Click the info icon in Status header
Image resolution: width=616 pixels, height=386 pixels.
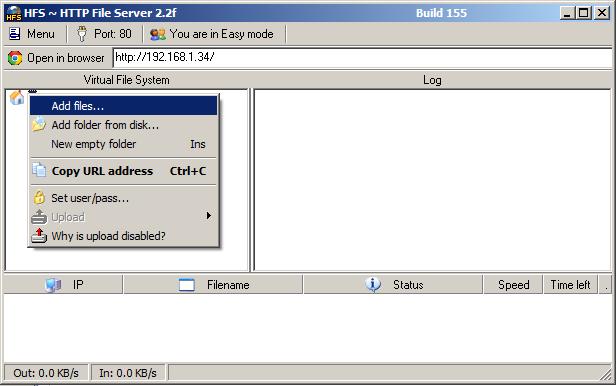coord(373,284)
